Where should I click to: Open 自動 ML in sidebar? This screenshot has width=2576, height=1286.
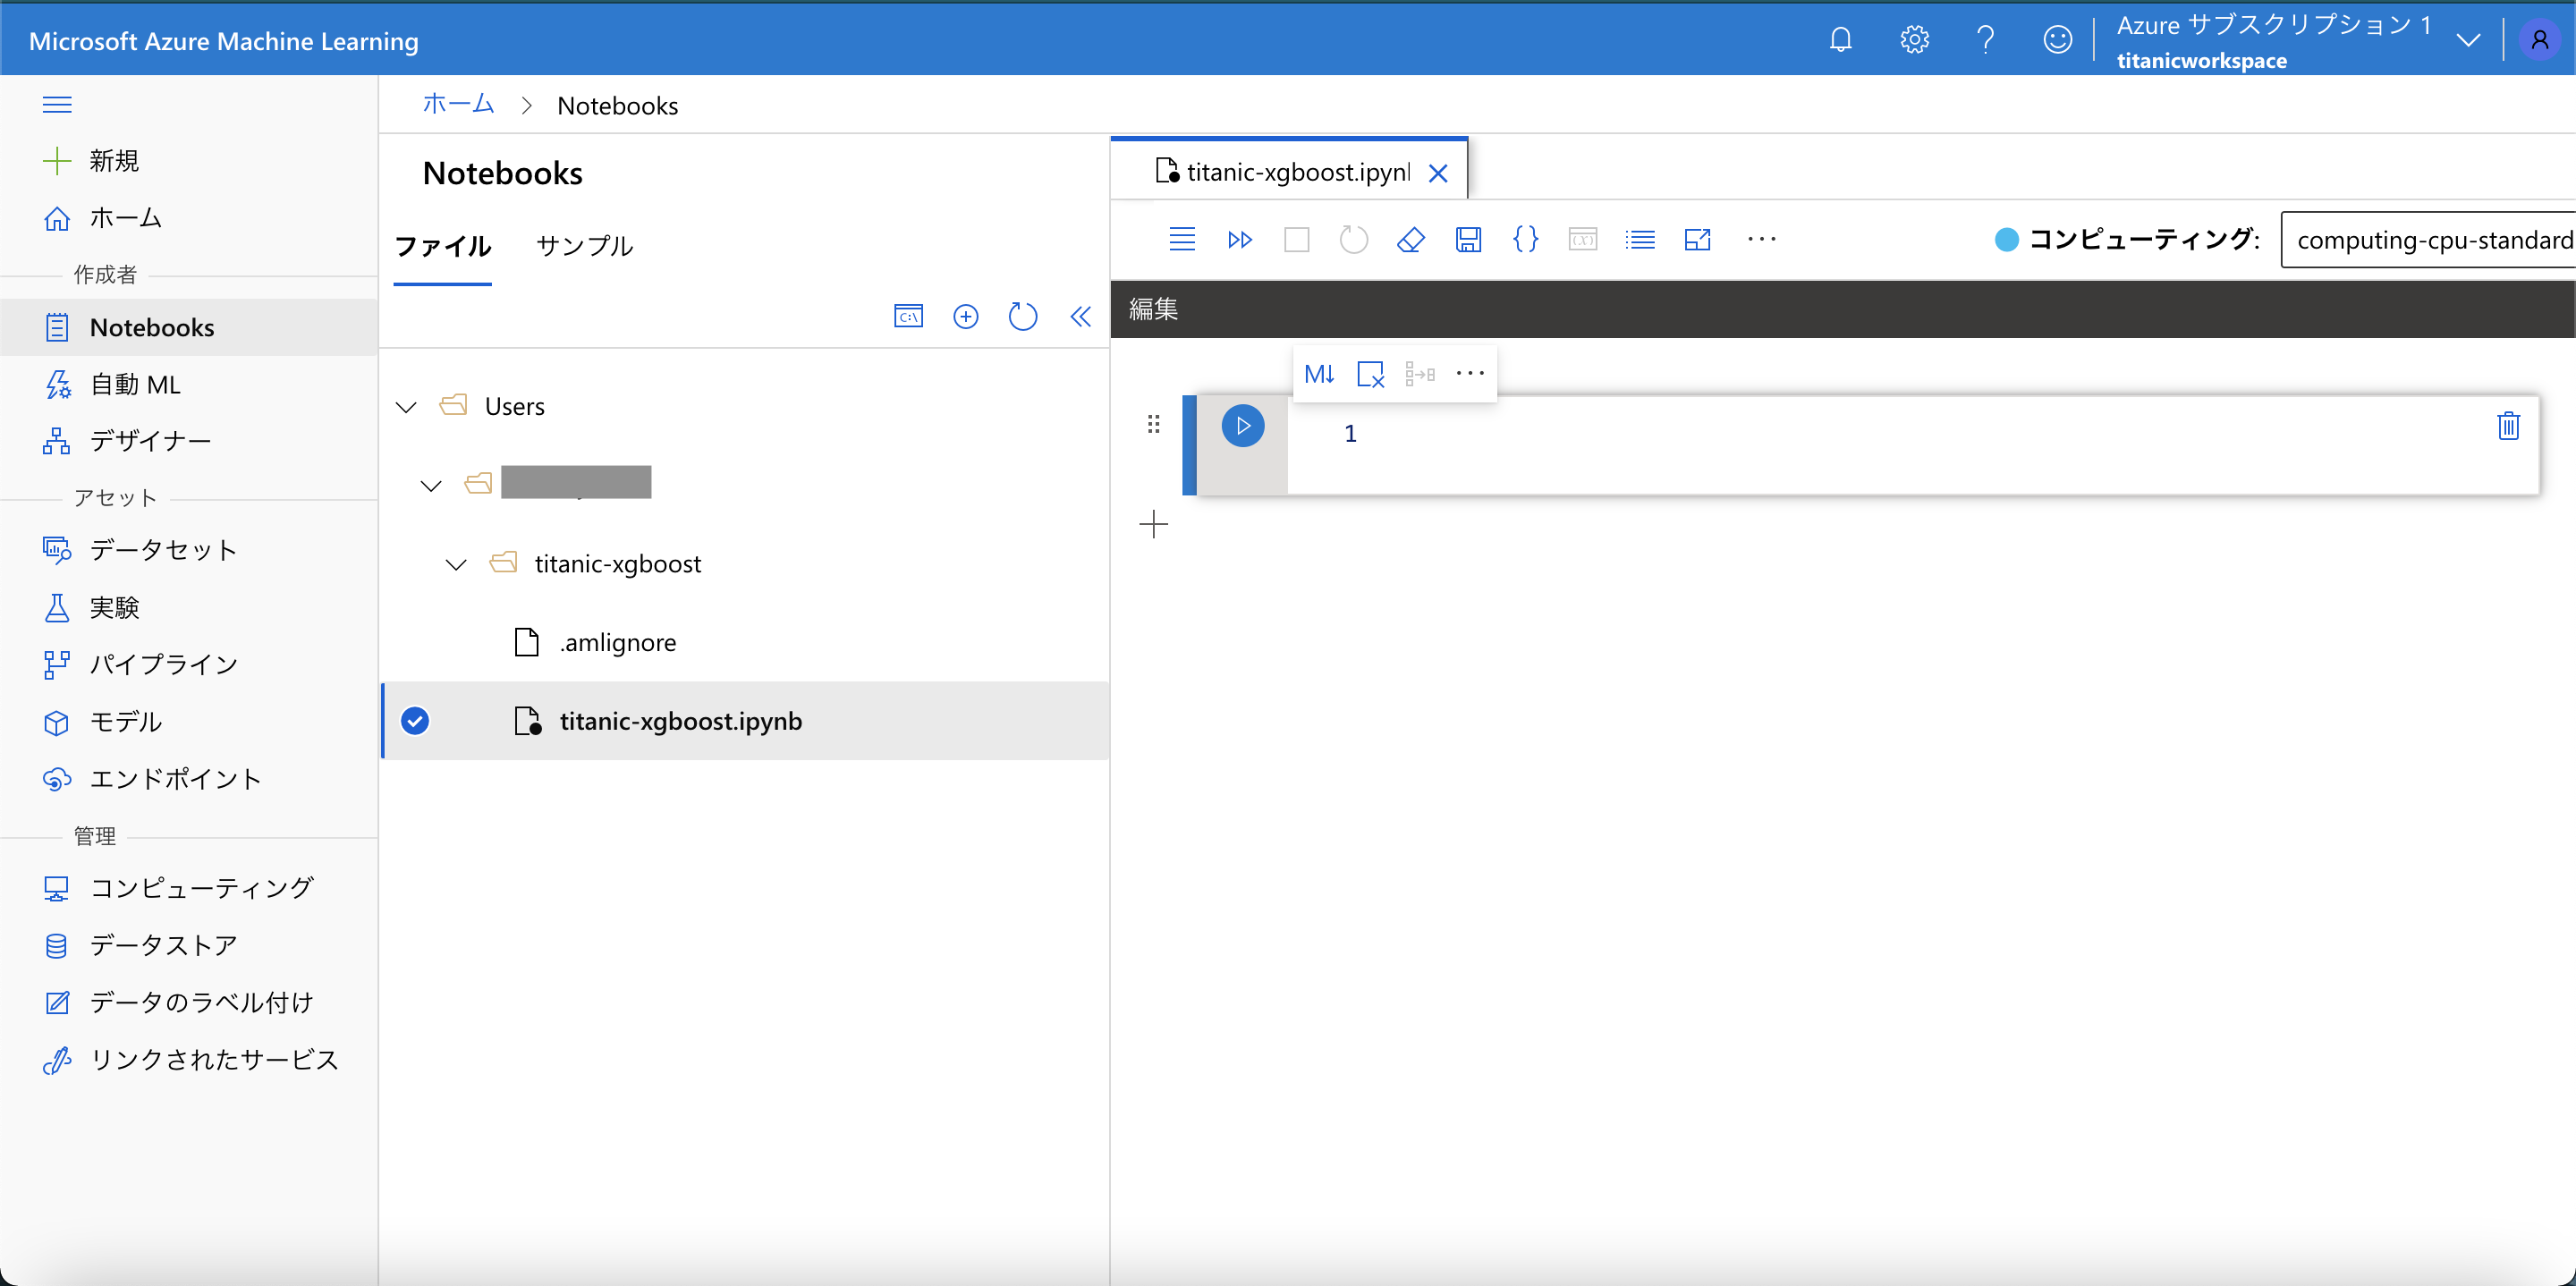(135, 385)
